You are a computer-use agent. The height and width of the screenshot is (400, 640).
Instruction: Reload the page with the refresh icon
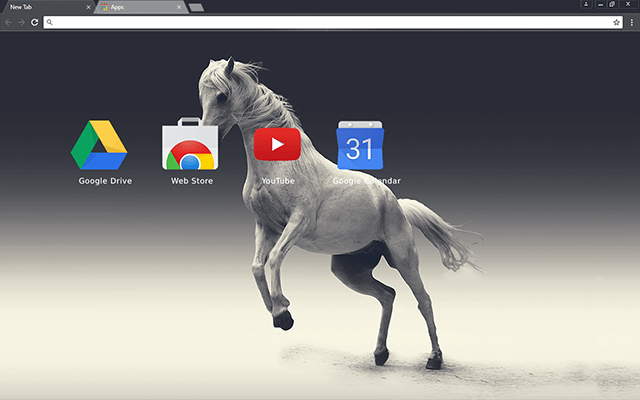point(35,22)
